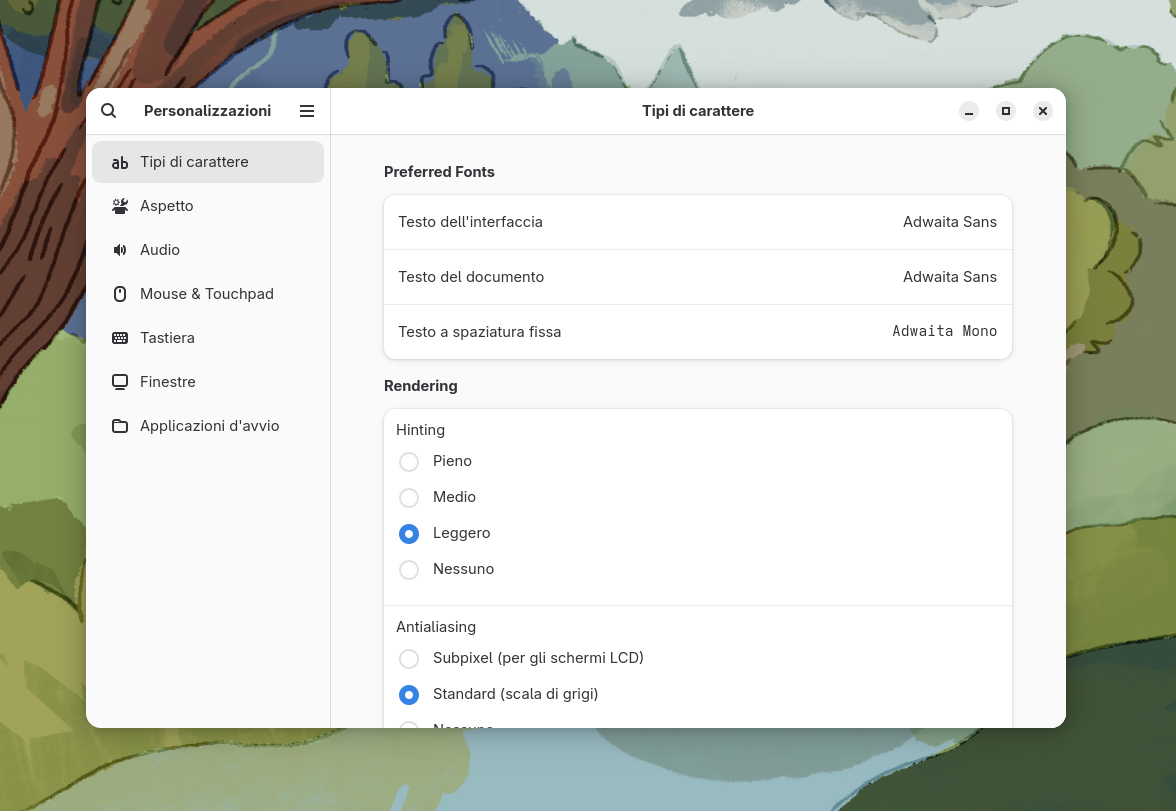This screenshot has height=811, width=1176.
Task: Click the window icon beside Finestre
Action: 120,382
